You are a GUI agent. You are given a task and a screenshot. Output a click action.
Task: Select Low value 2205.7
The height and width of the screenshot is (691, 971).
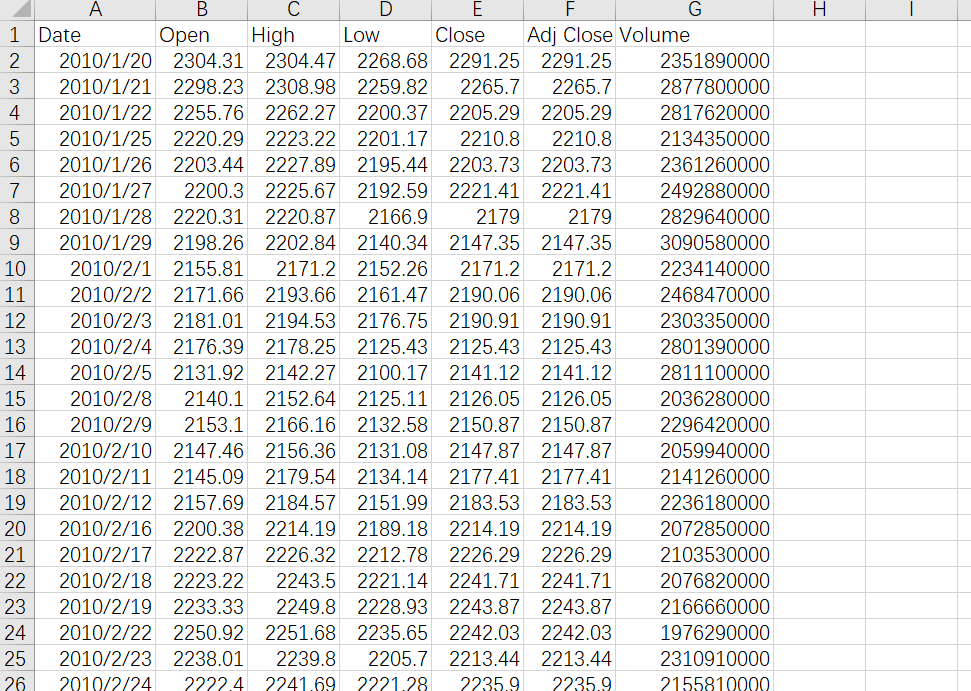386,659
